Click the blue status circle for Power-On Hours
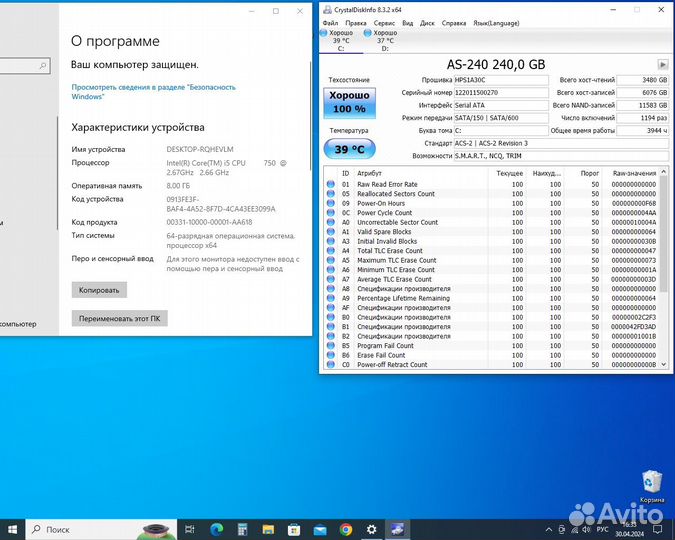 click(x=331, y=203)
